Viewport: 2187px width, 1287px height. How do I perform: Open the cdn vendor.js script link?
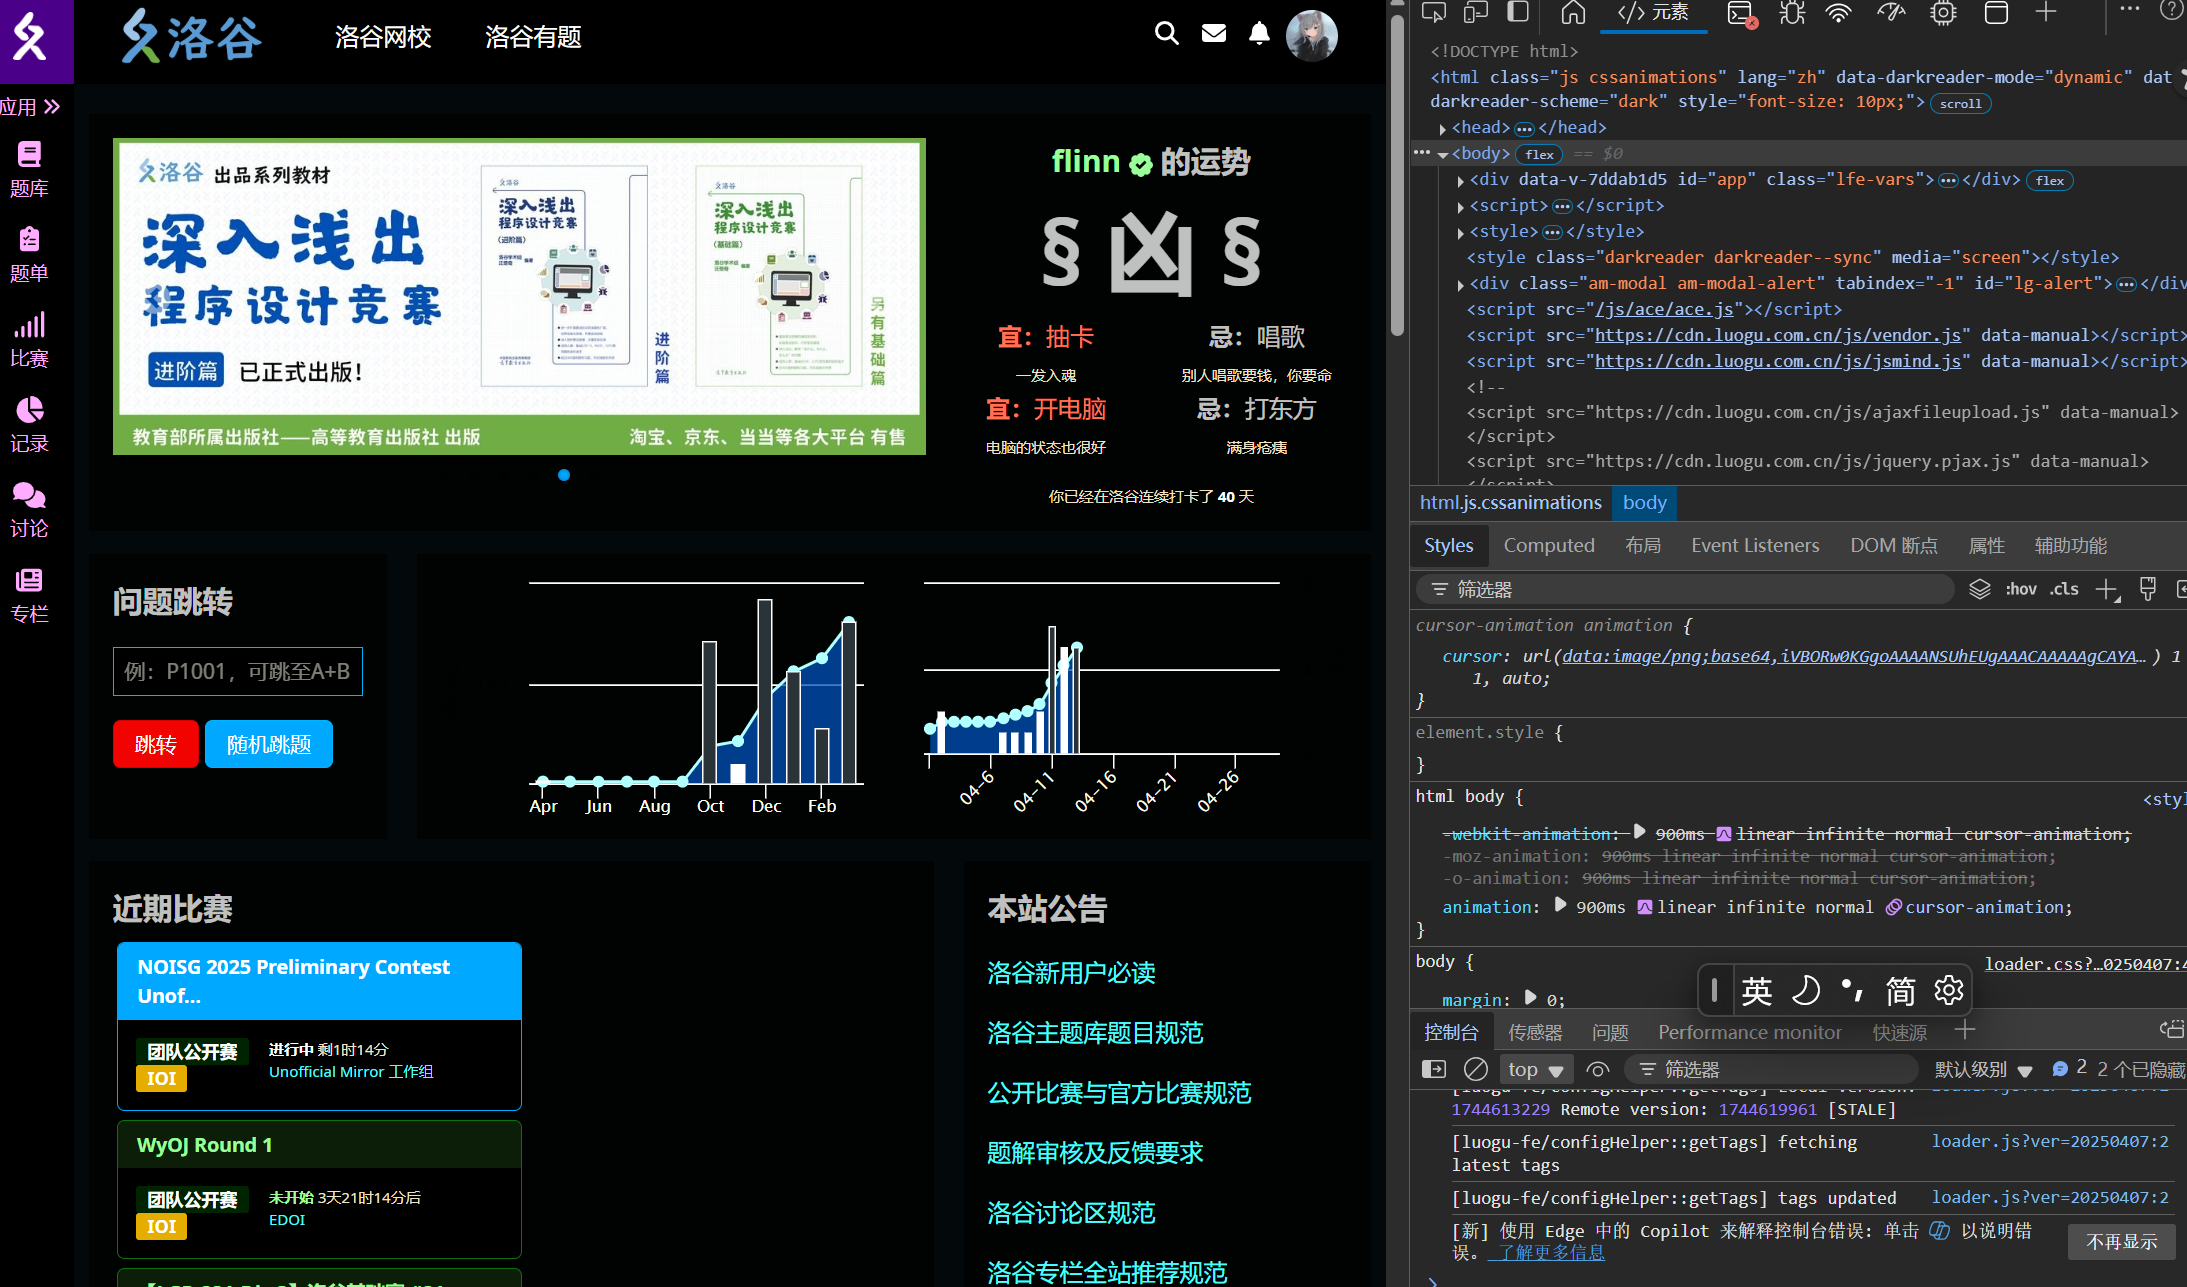point(1777,335)
